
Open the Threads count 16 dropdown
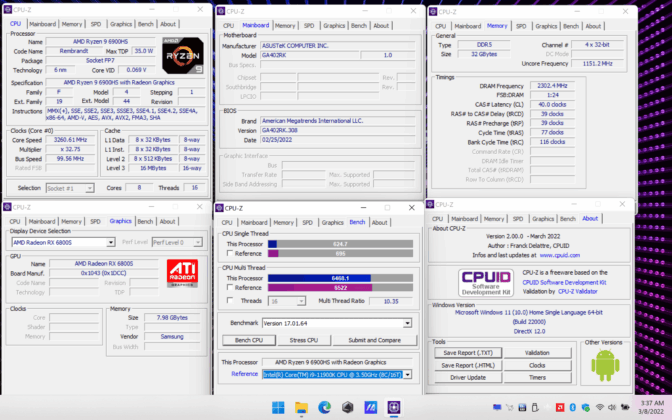(286, 301)
